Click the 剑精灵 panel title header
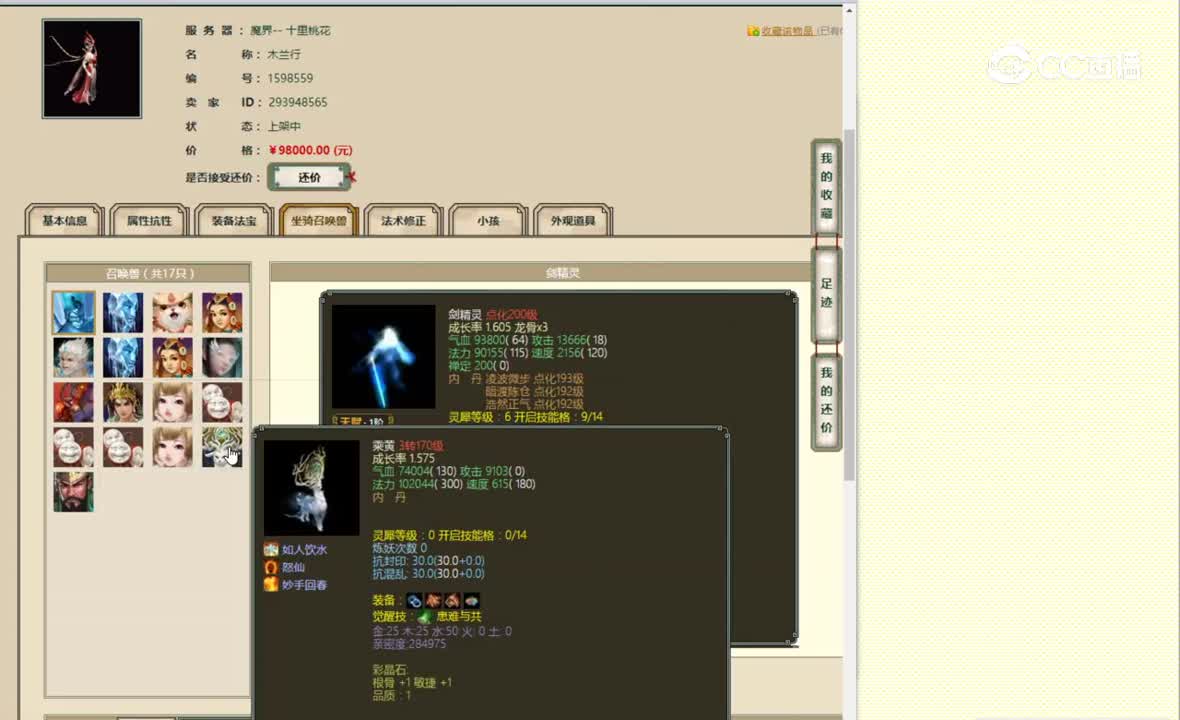The image size is (1180, 720). pyautogui.click(x=563, y=272)
